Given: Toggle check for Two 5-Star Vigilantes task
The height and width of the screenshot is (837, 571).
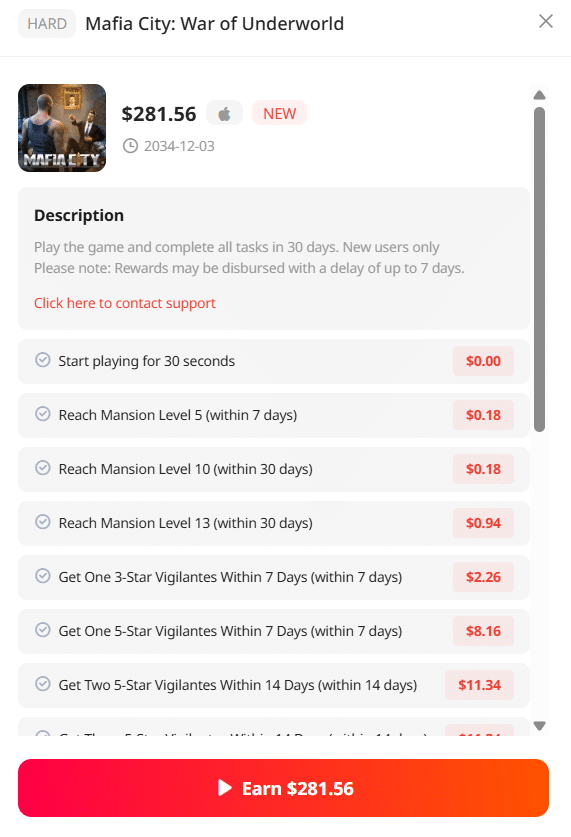Looking at the screenshot, I should (x=43, y=684).
